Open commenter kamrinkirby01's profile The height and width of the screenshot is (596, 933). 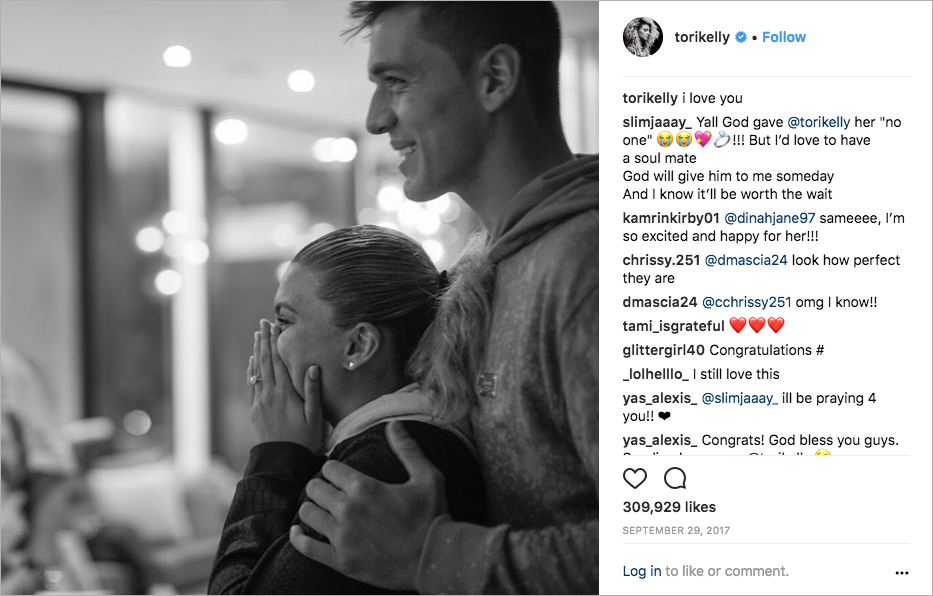point(671,218)
